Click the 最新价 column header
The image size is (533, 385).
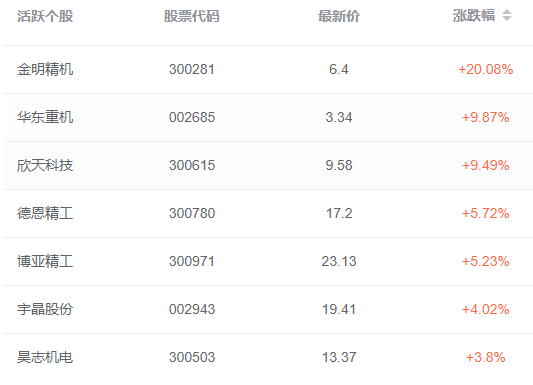[x=339, y=16]
